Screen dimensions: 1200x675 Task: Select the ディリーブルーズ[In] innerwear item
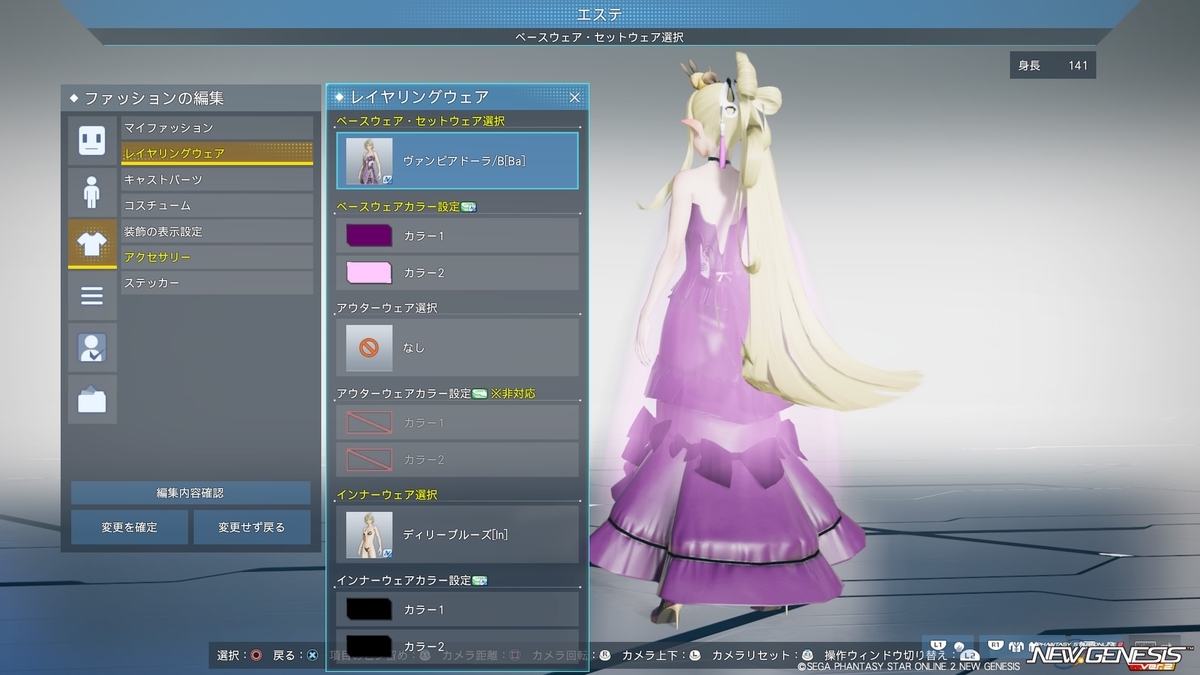point(457,534)
